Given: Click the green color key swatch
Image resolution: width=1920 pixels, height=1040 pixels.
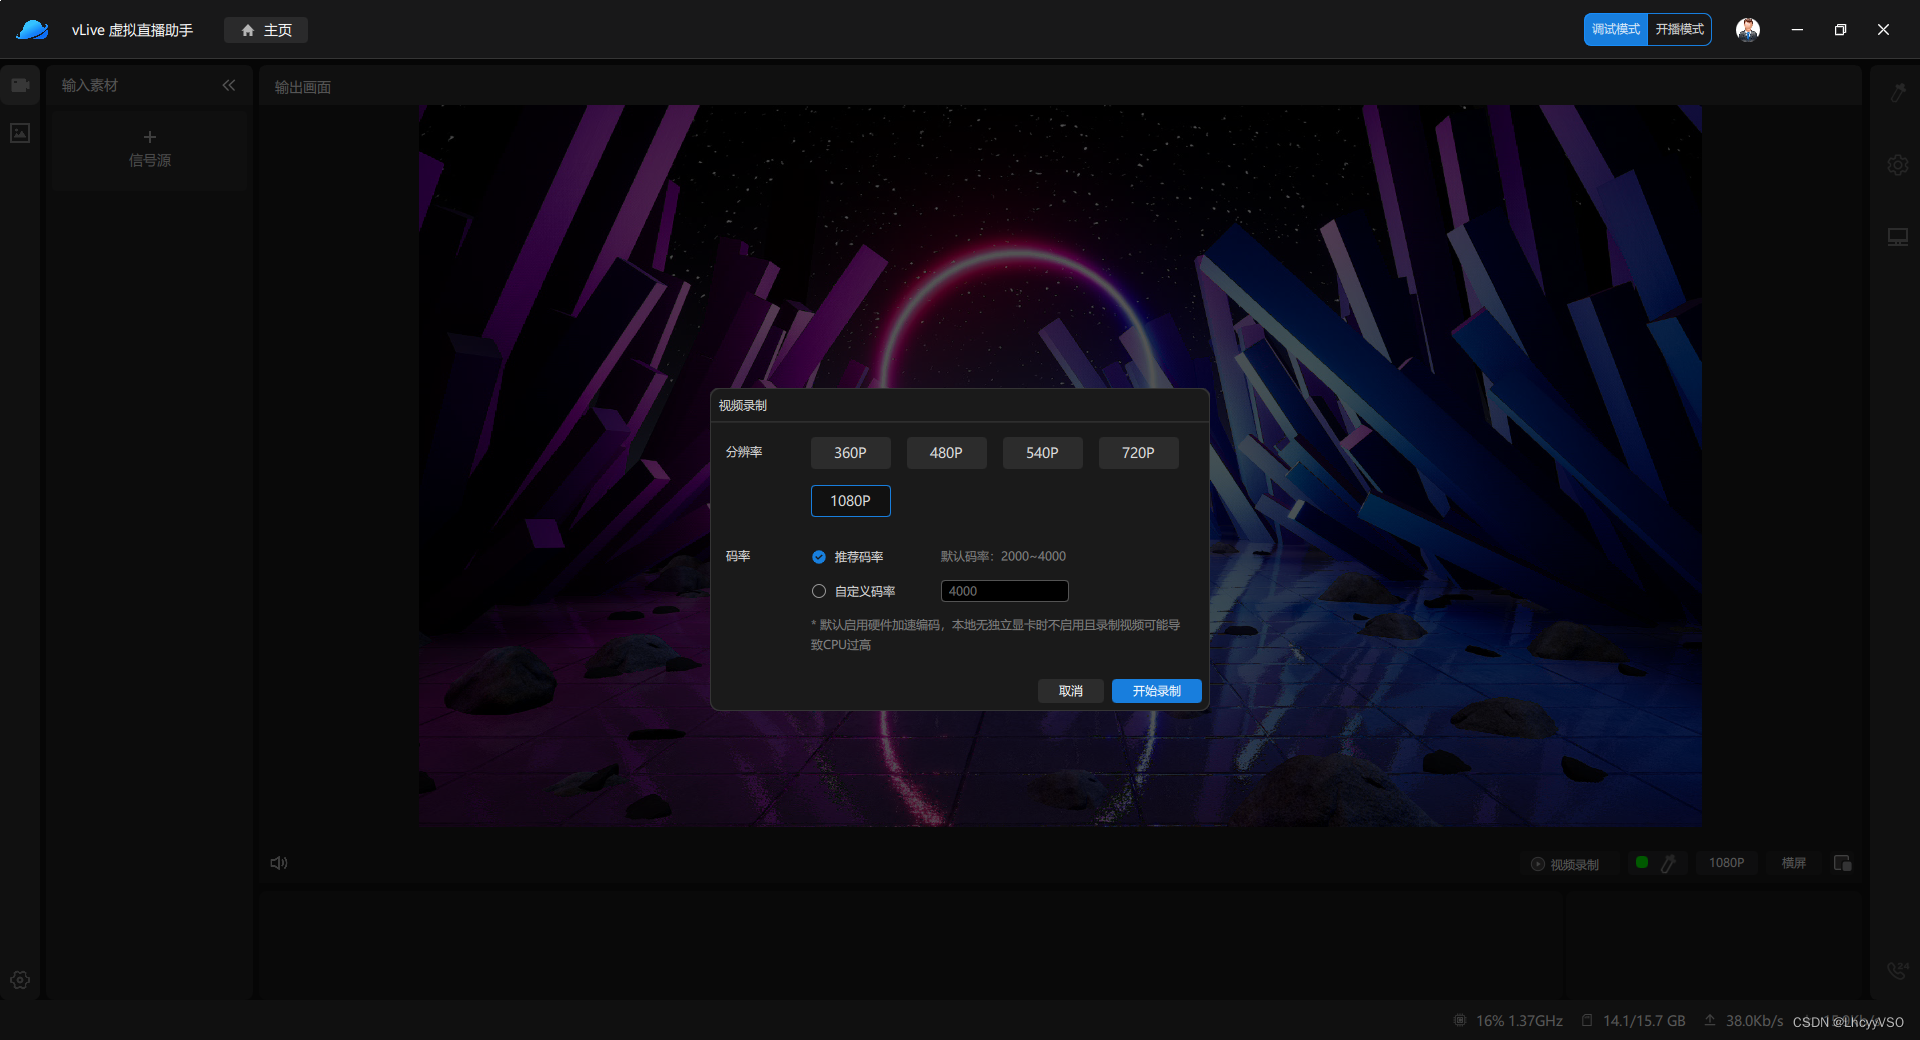Looking at the screenshot, I should tap(1642, 862).
